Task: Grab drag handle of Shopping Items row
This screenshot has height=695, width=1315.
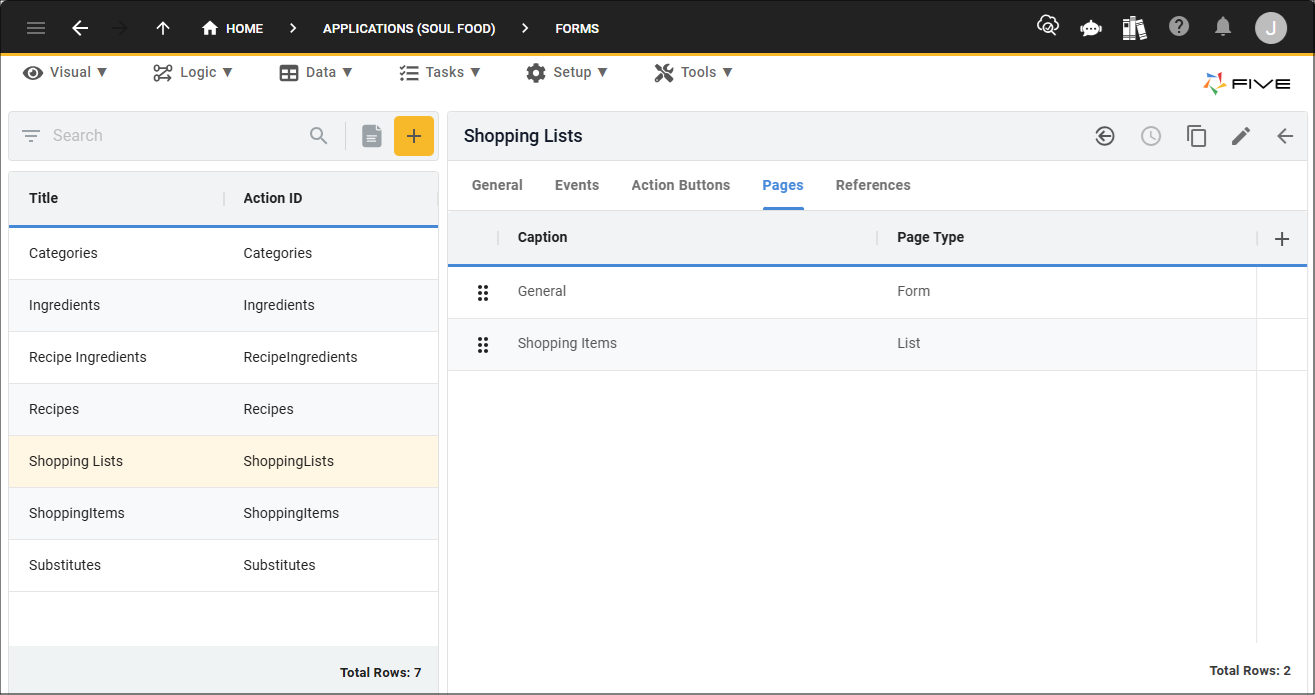Action: [x=483, y=344]
